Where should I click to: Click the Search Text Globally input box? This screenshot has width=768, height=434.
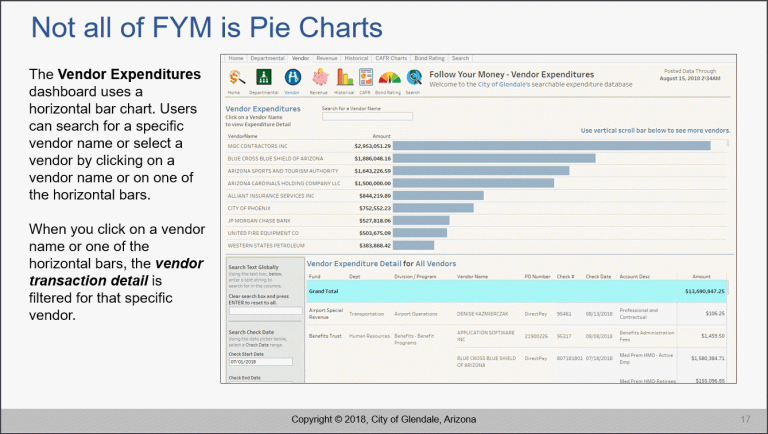(x=264, y=312)
